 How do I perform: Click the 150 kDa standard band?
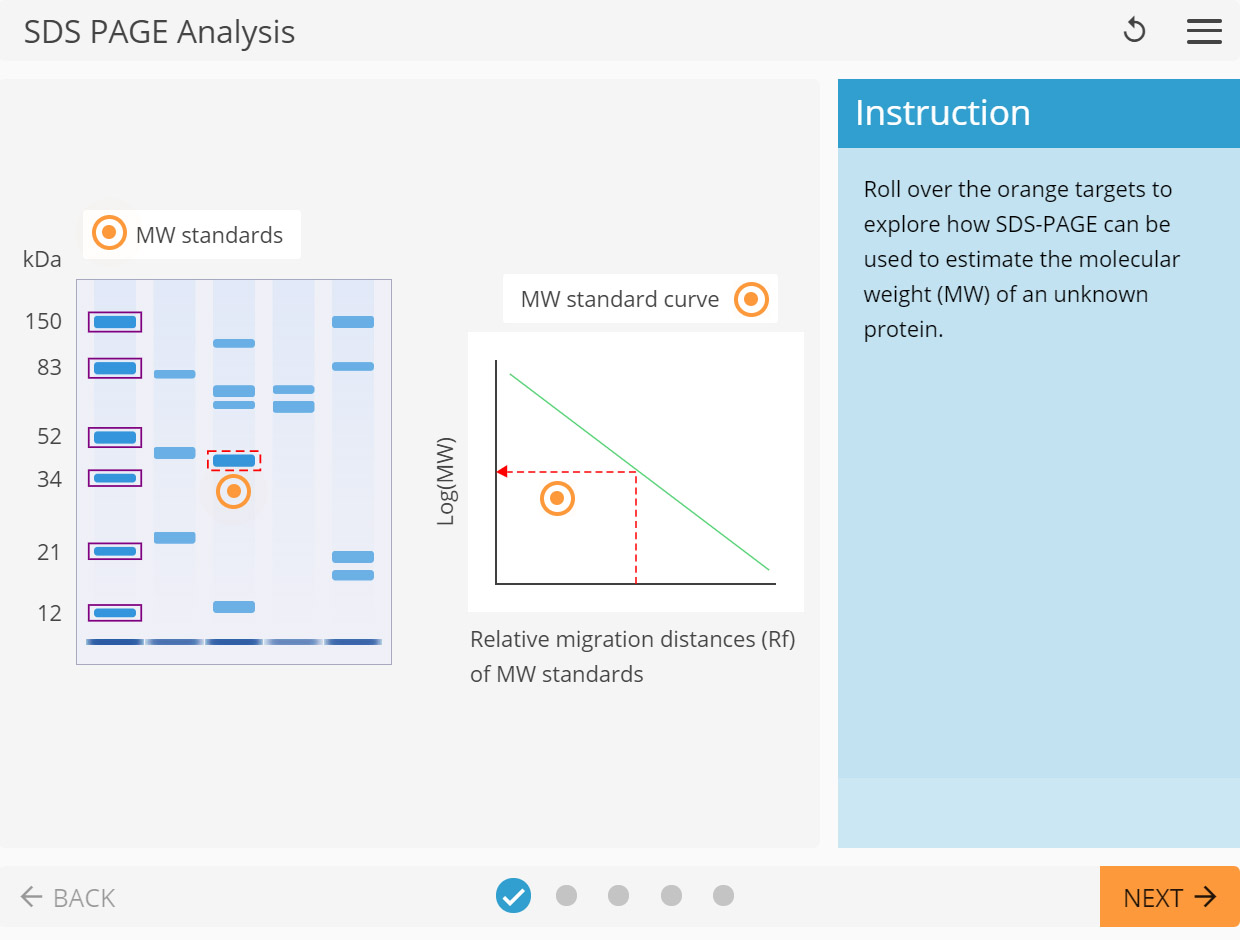[113, 321]
